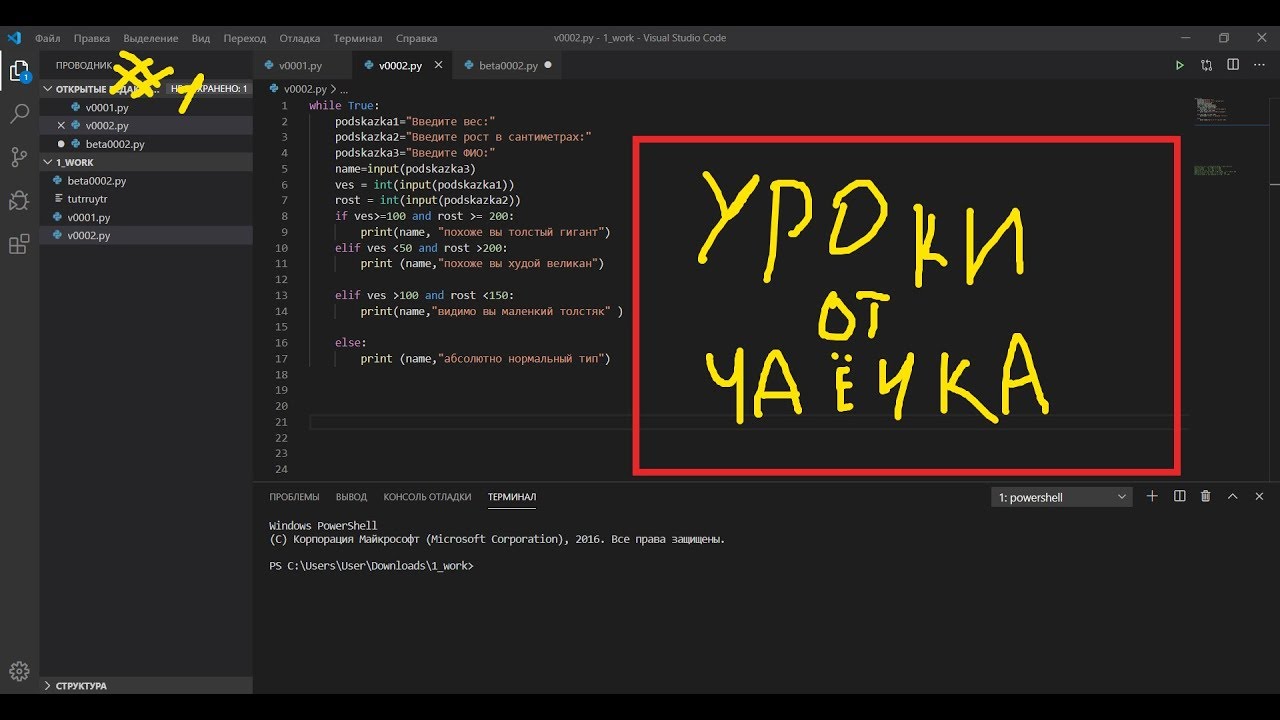Split the editor to the right
Image resolution: width=1280 pixels, height=720 pixels.
coord(1233,65)
